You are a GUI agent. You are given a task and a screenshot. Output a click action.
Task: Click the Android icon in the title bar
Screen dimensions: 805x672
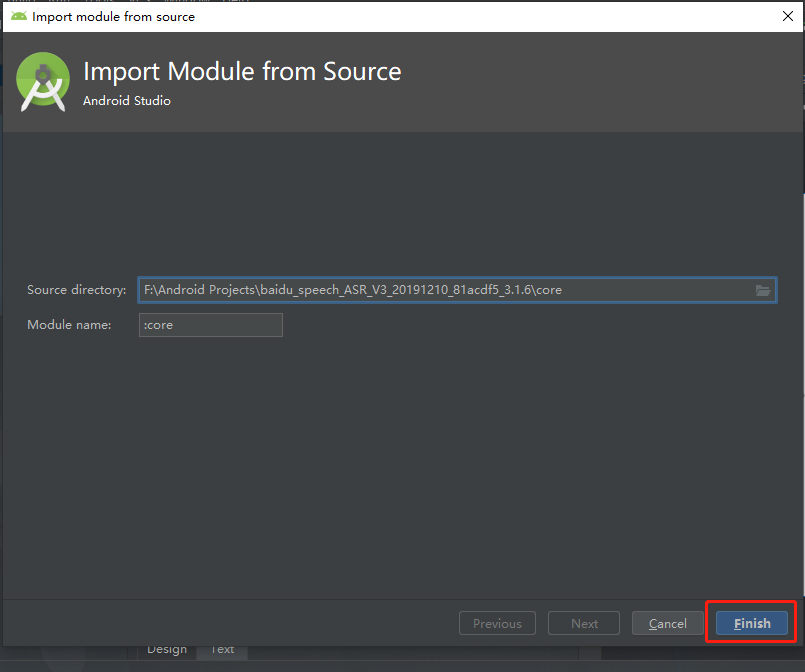pos(19,16)
